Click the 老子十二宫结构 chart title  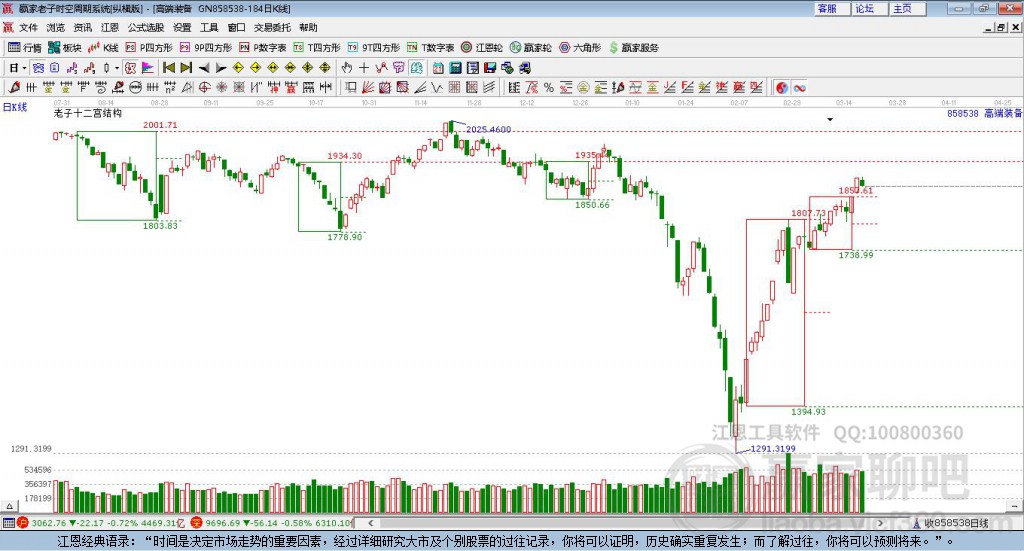point(88,113)
